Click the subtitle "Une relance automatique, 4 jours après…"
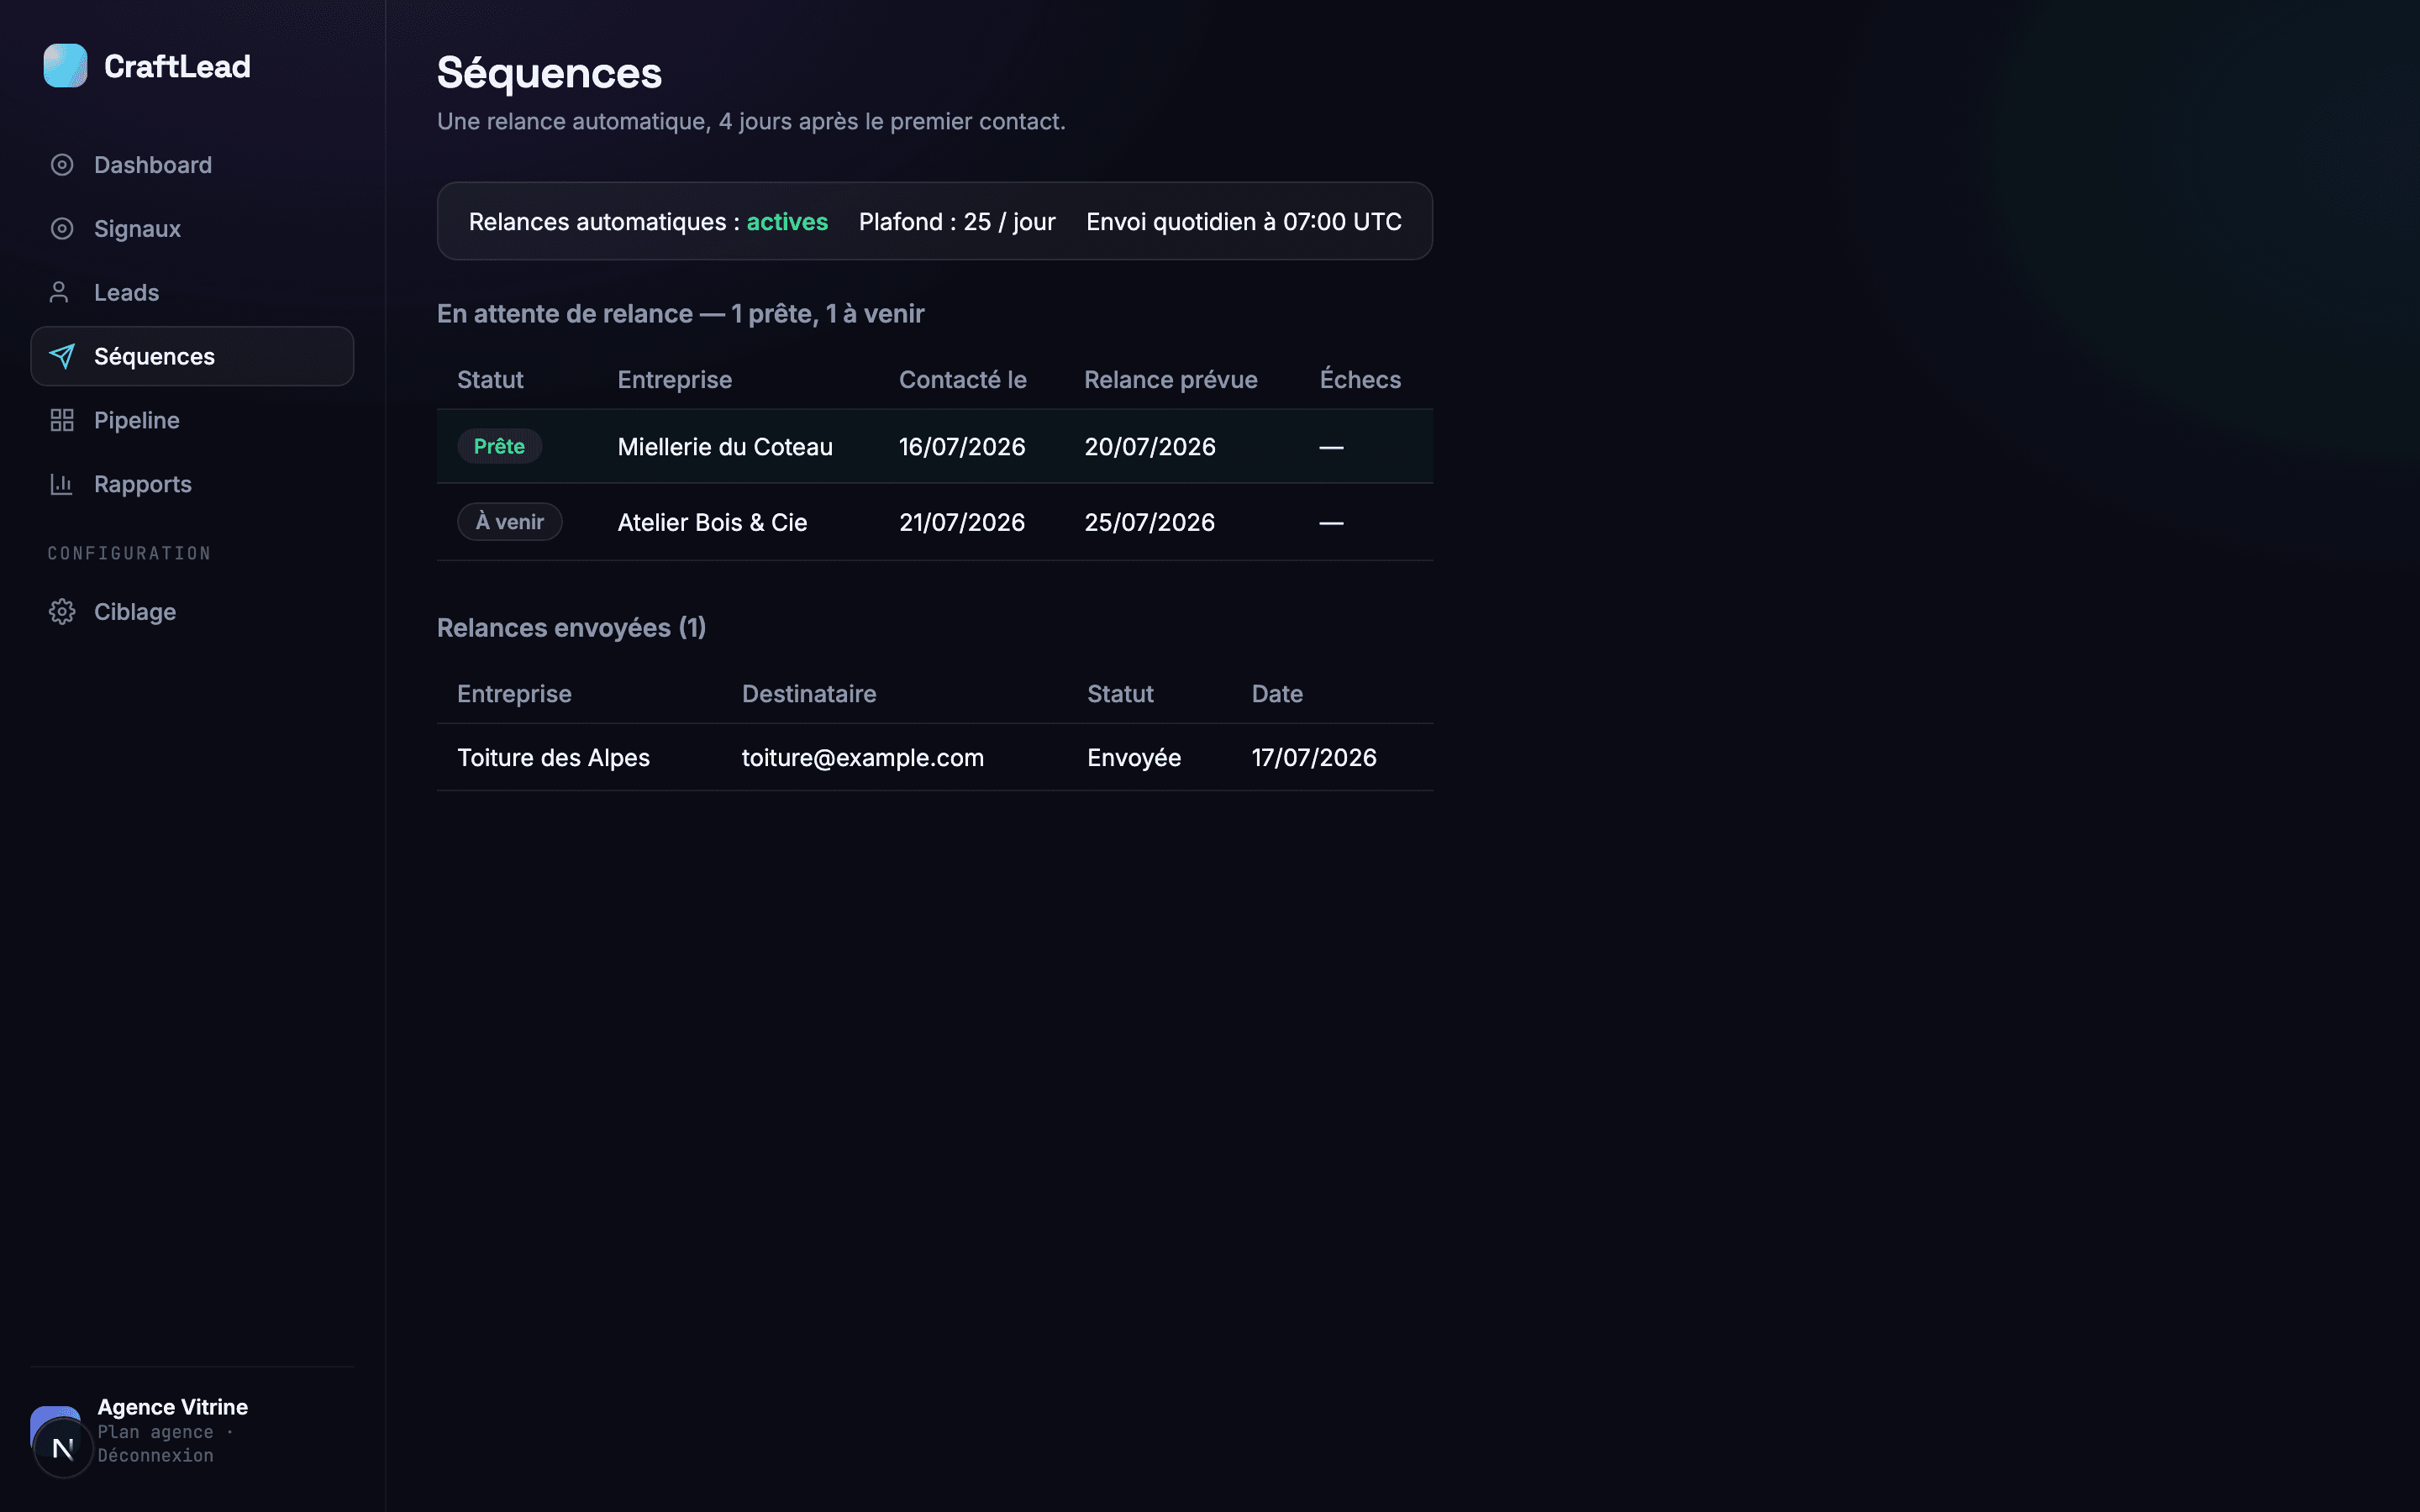 [x=751, y=122]
